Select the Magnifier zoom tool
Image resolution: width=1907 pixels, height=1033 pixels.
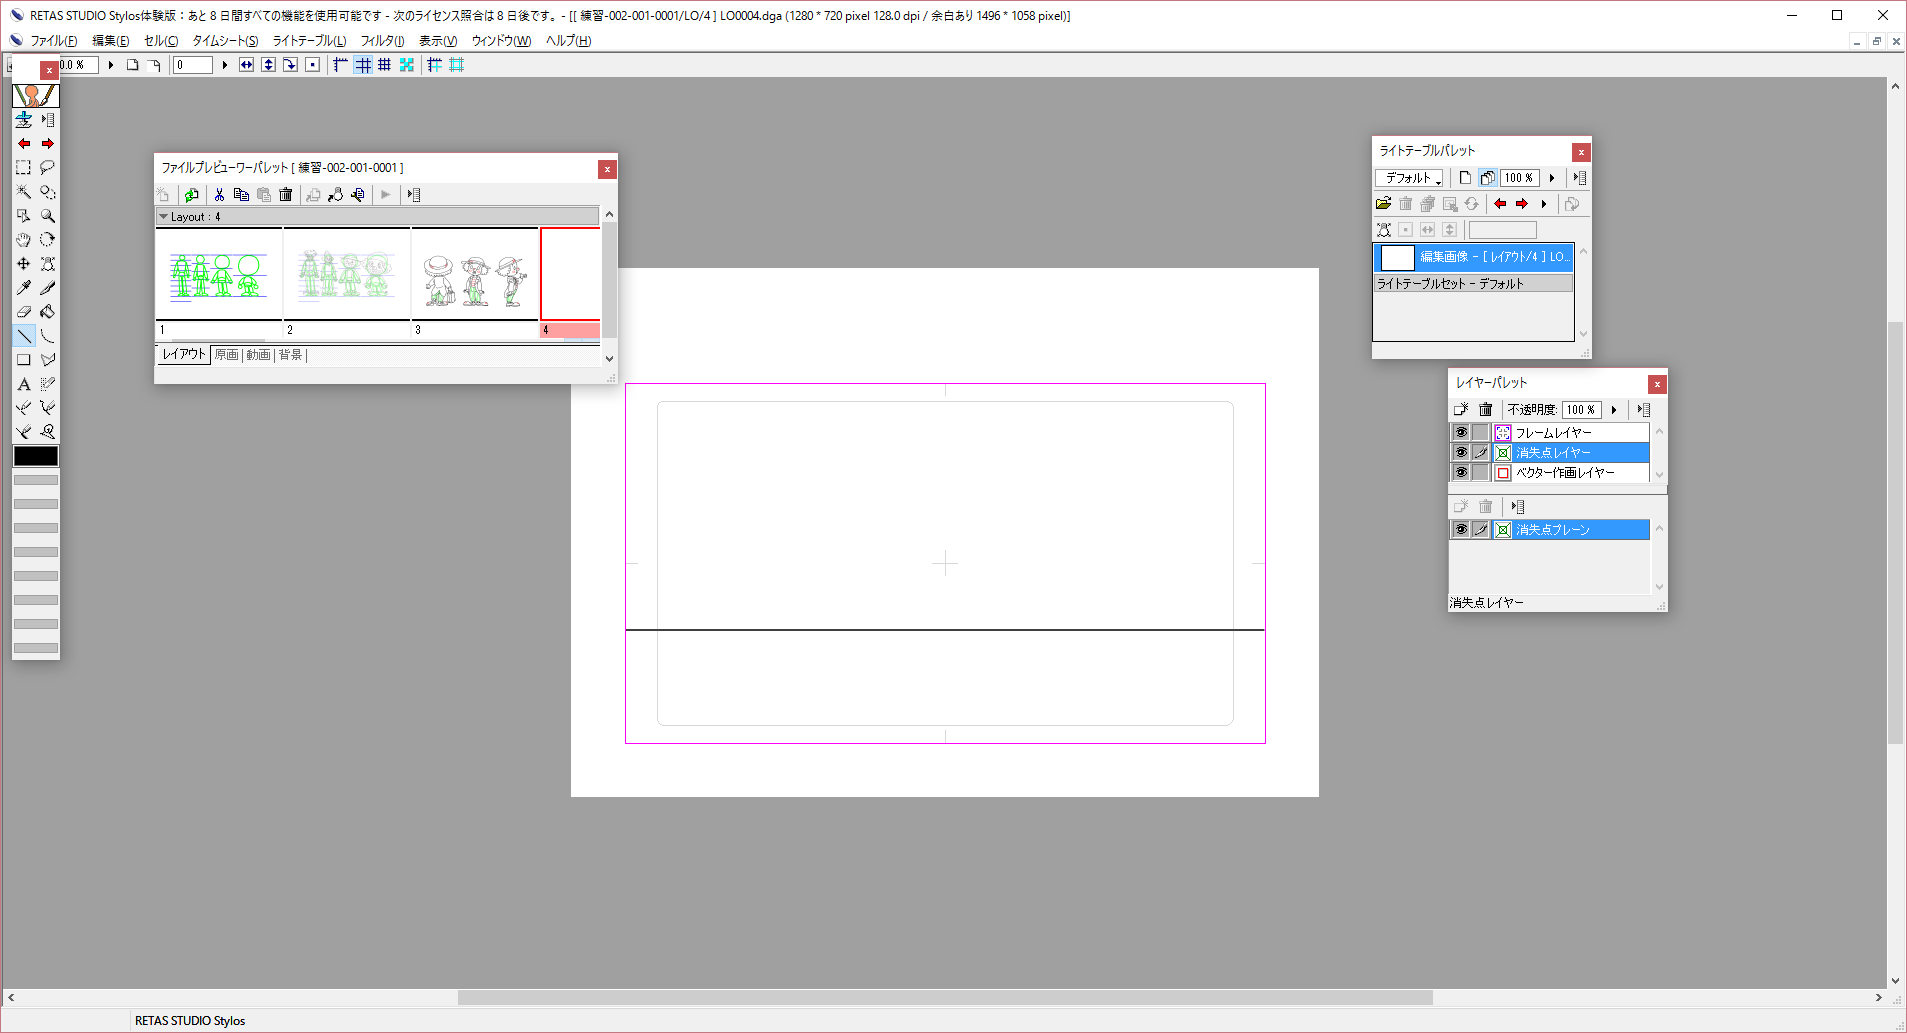tap(47, 216)
